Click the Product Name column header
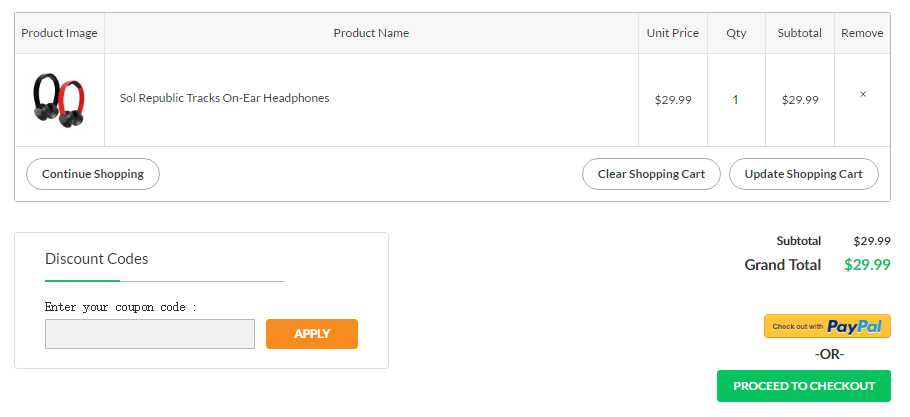The height and width of the screenshot is (417, 910). point(371,33)
